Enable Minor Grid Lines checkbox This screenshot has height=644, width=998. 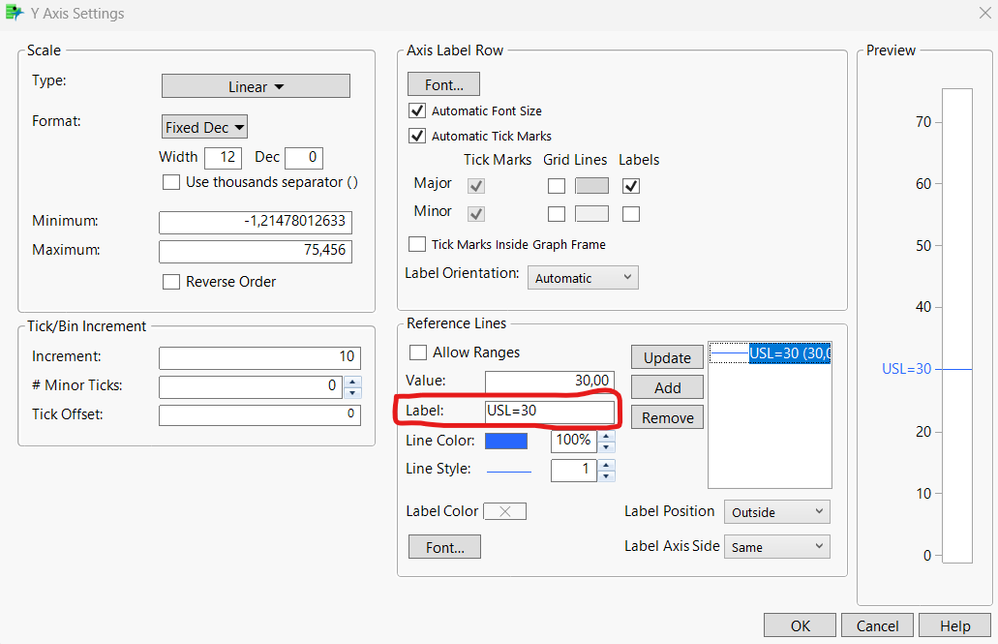point(556,214)
